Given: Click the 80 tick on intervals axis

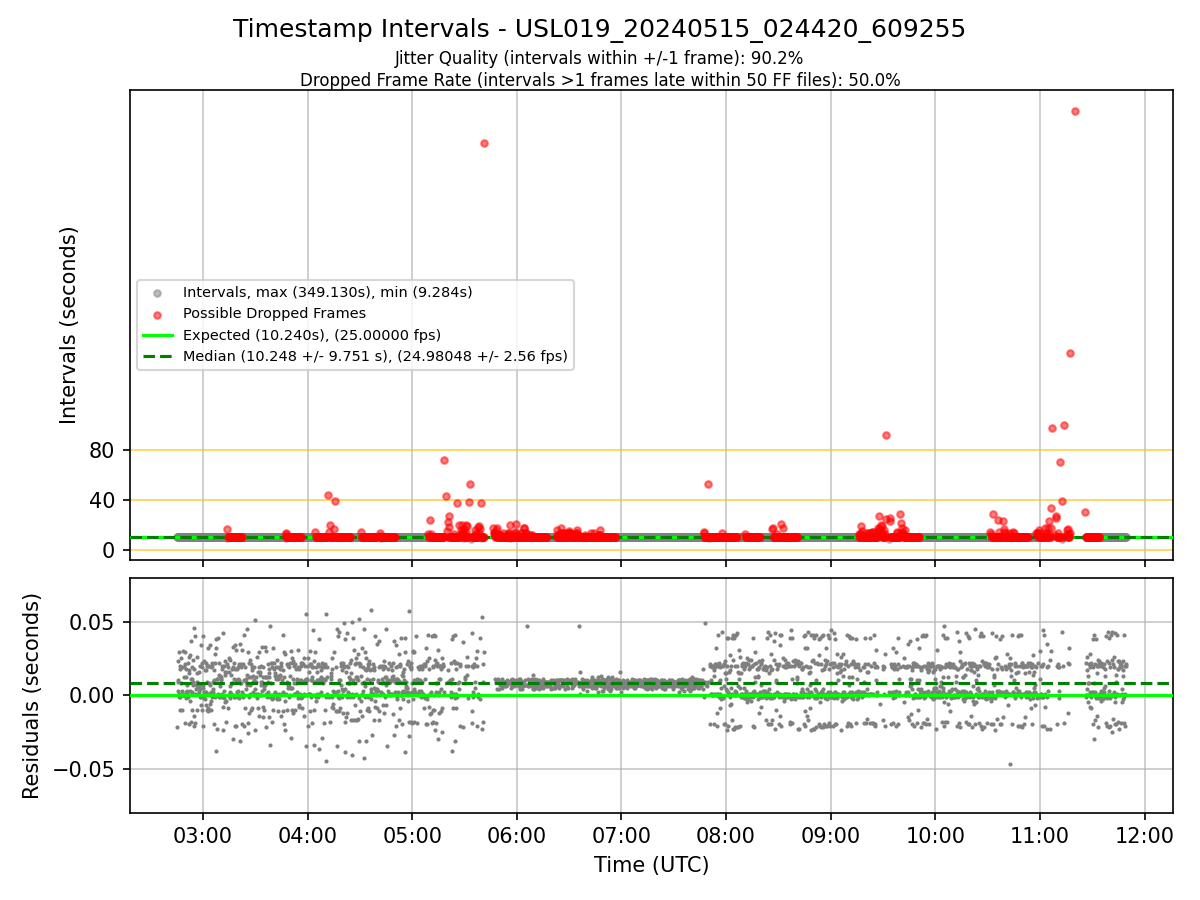Looking at the screenshot, I should [x=103, y=450].
